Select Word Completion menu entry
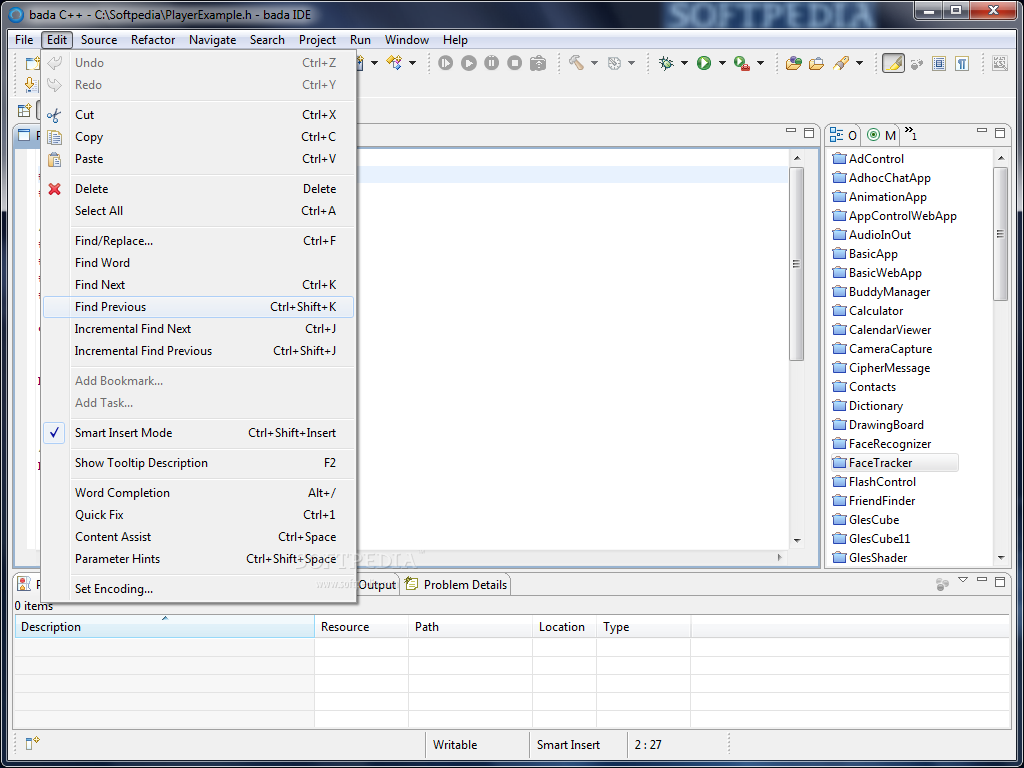Screen dimensions: 1024x768 (199, 493)
